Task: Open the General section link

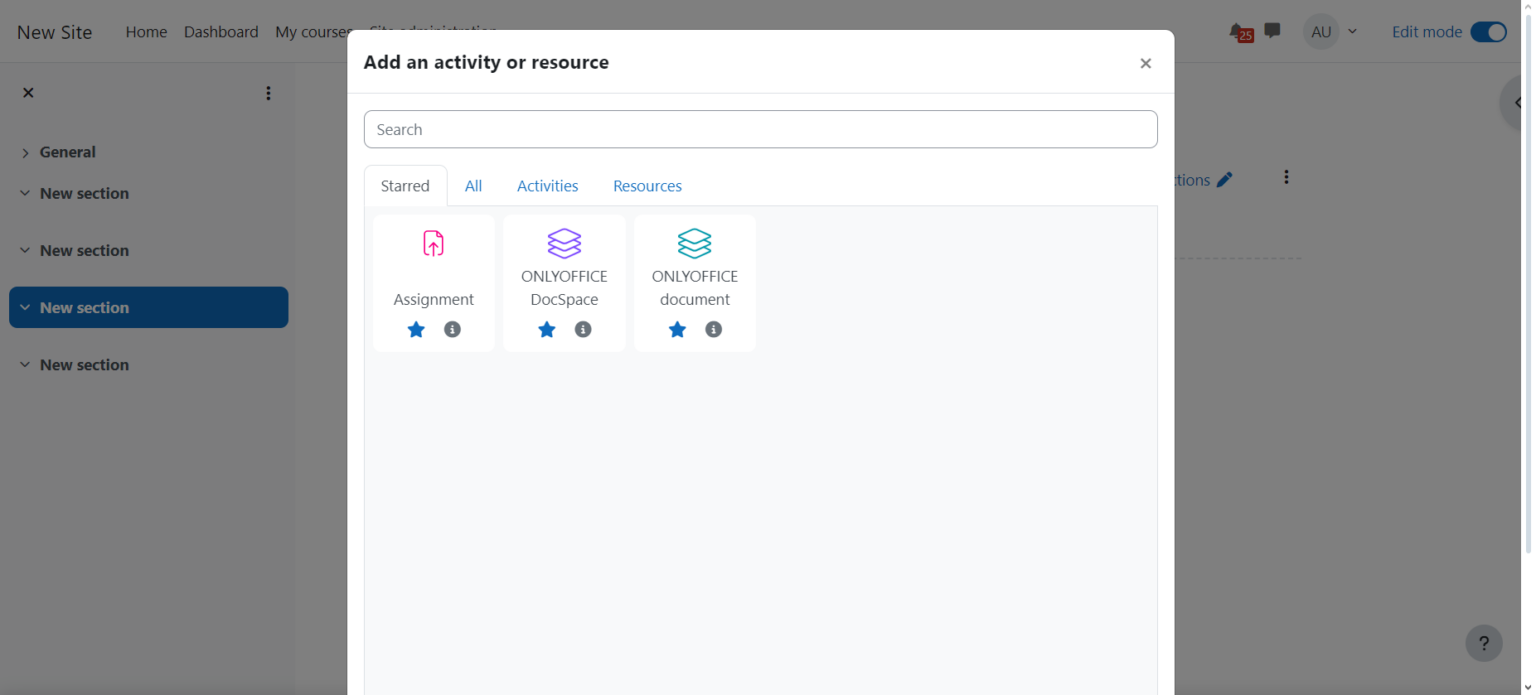Action: (x=67, y=152)
